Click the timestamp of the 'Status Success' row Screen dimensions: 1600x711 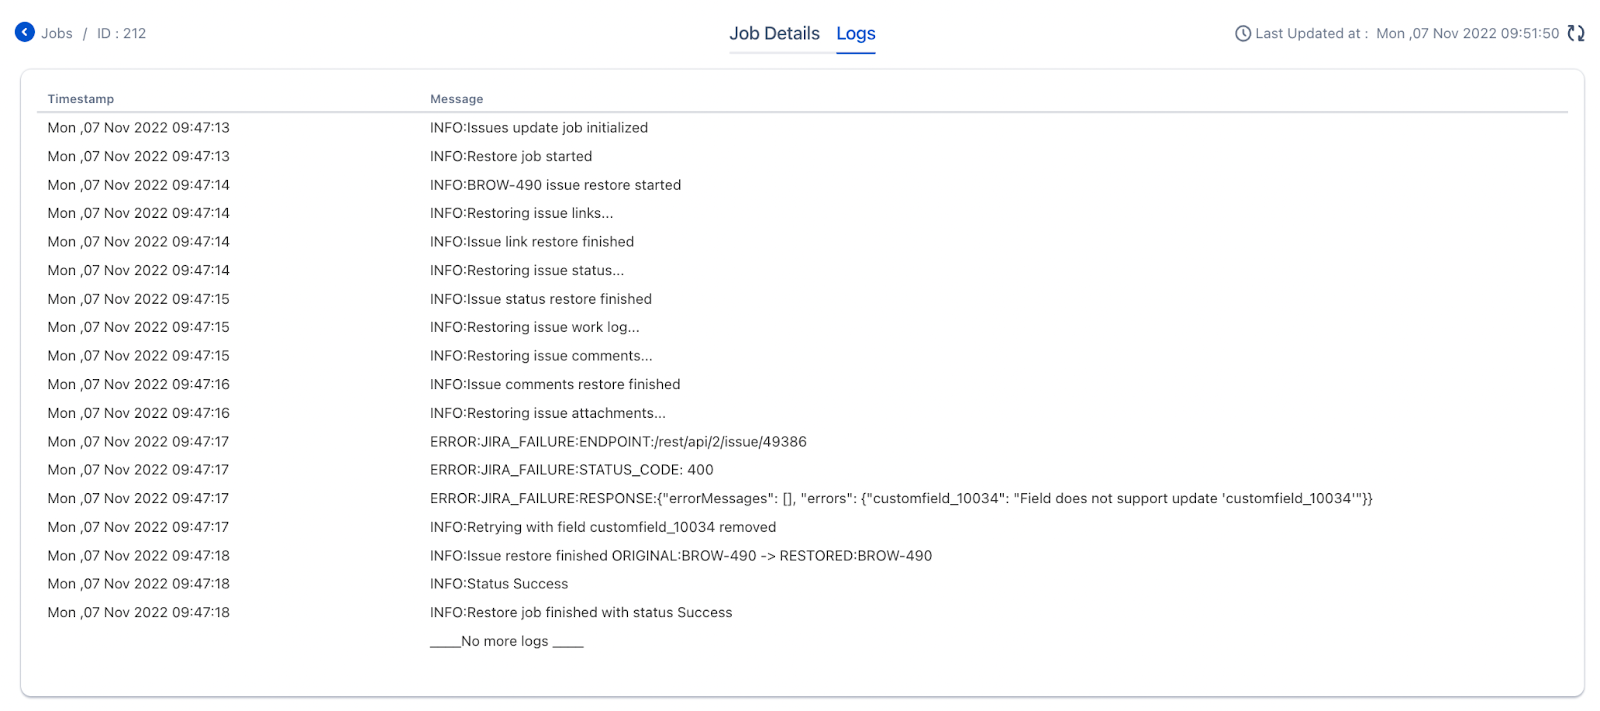point(139,584)
